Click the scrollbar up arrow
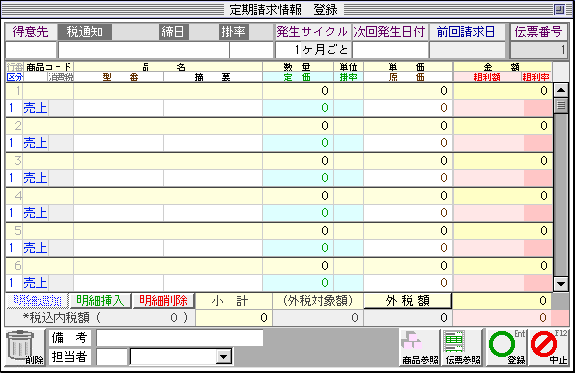The image size is (575, 373). tap(561, 90)
